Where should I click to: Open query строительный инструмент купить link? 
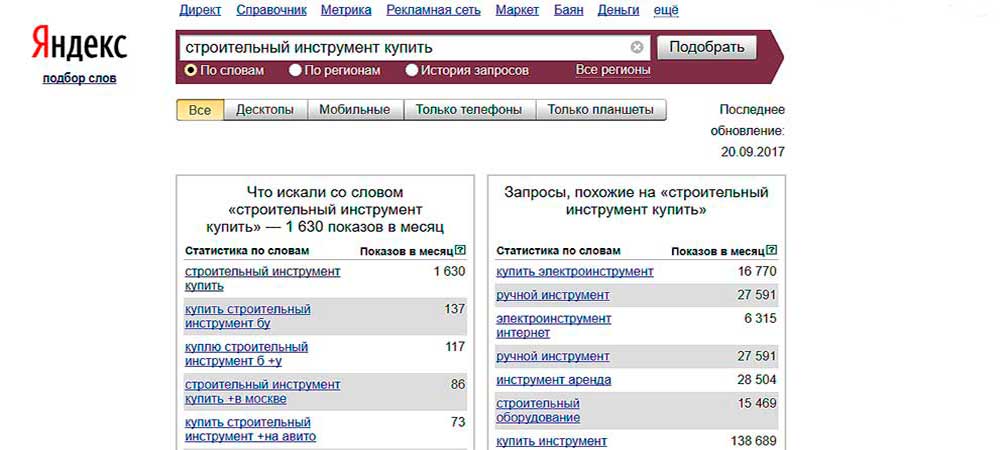(263, 279)
